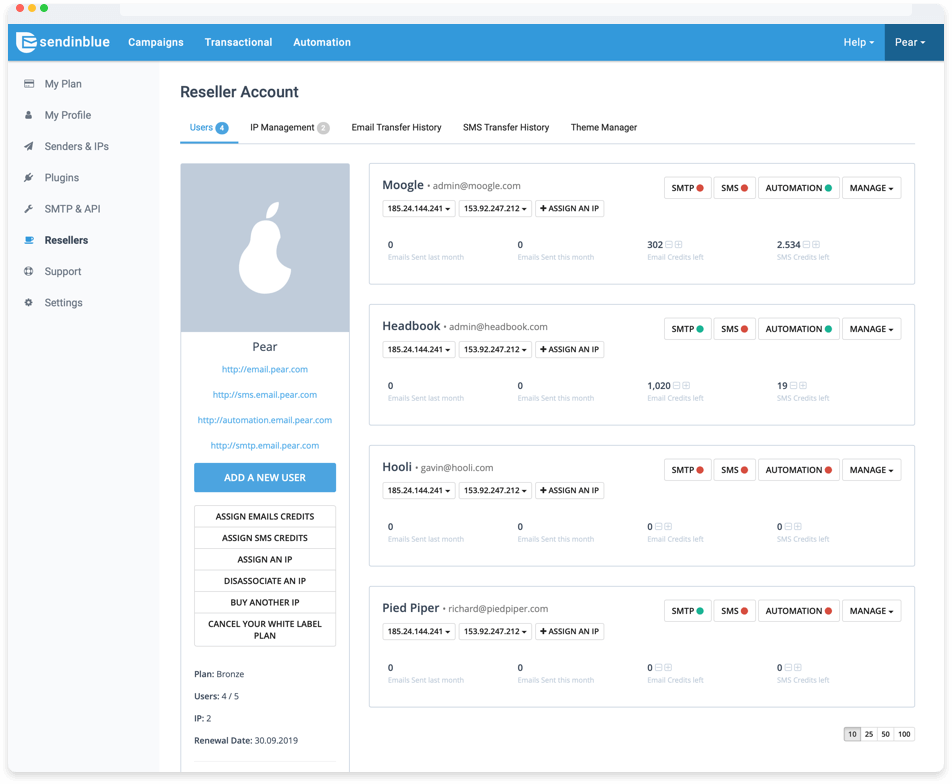Image resolution: width=952 pixels, height=784 pixels.
Task: Click the minus icon for Pied Piper email credits
Action: pyautogui.click(x=659, y=667)
